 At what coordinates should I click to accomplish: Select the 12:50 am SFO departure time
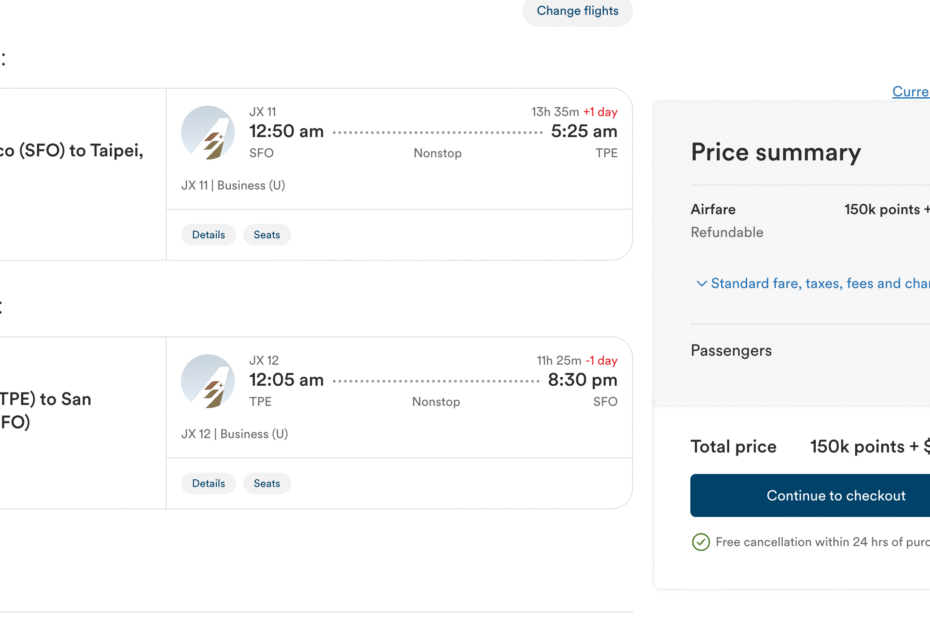click(x=286, y=131)
